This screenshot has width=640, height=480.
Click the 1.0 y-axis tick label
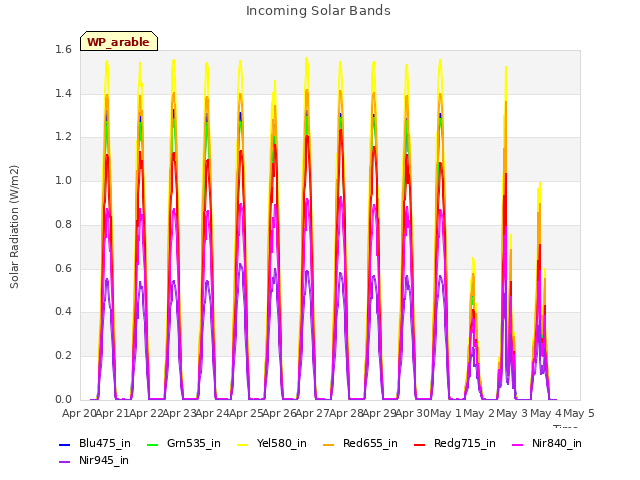tap(63, 181)
